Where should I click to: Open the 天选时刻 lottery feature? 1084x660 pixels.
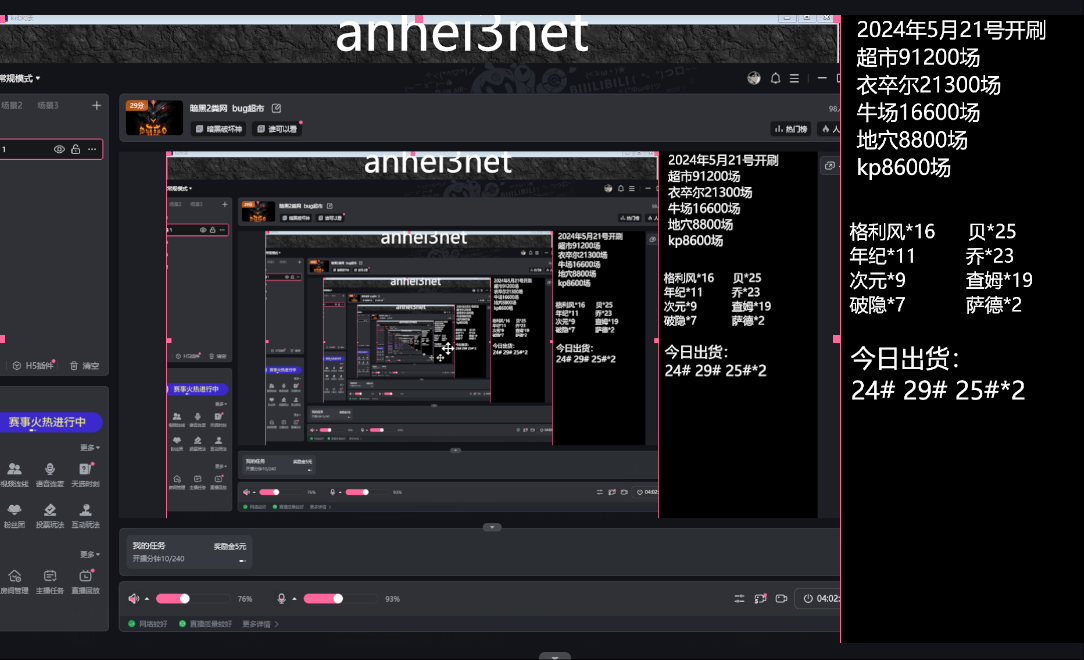click(x=86, y=474)
